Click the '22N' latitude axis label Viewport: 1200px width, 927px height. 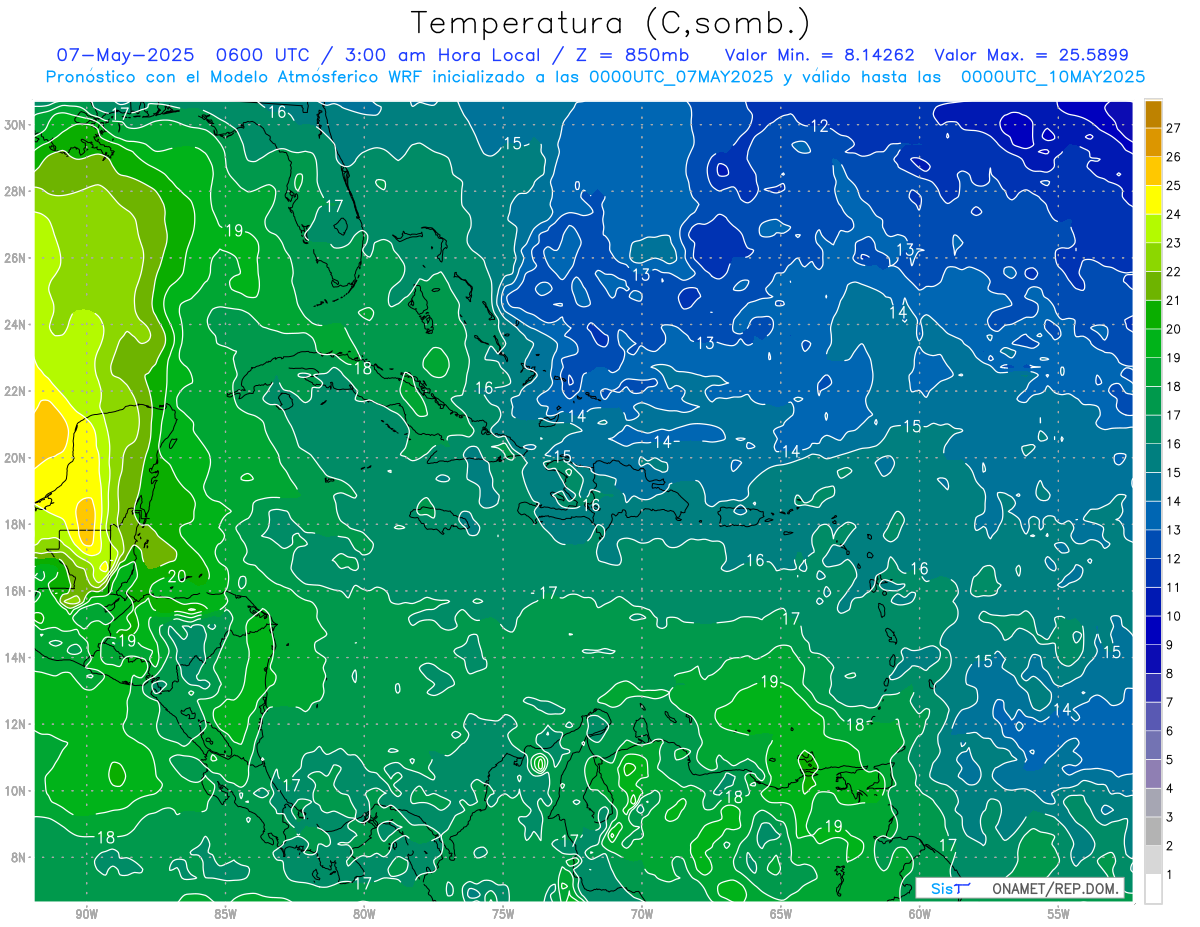coord(14,391)
